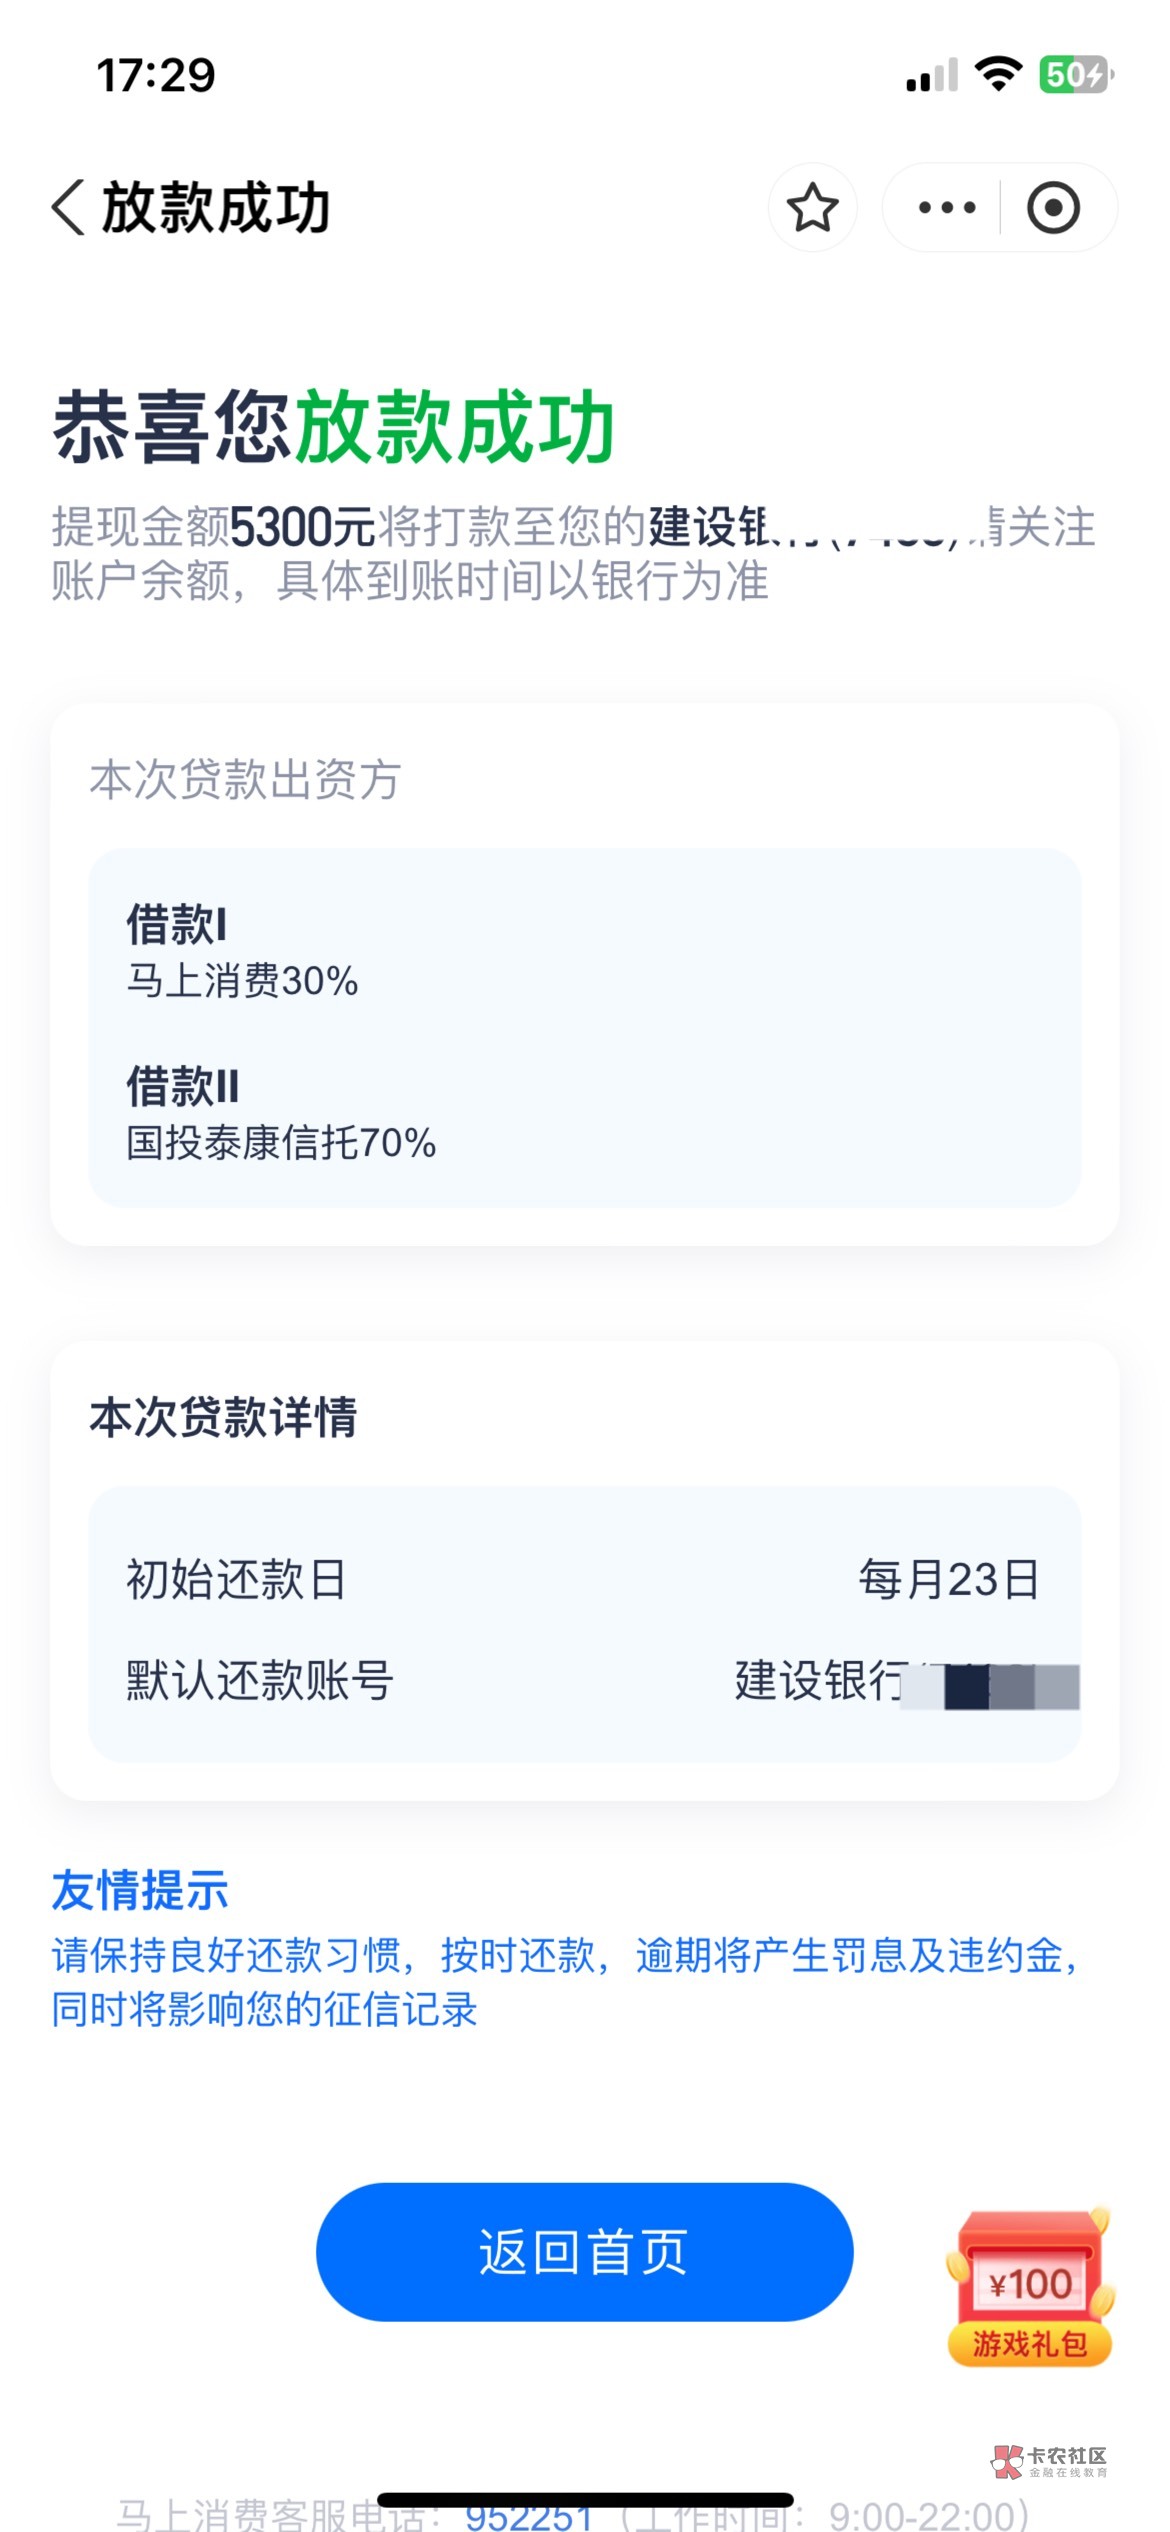Tap the 初始还款日 row
Screen dimensions: 1170x2532
click(x=584, y=1580)
